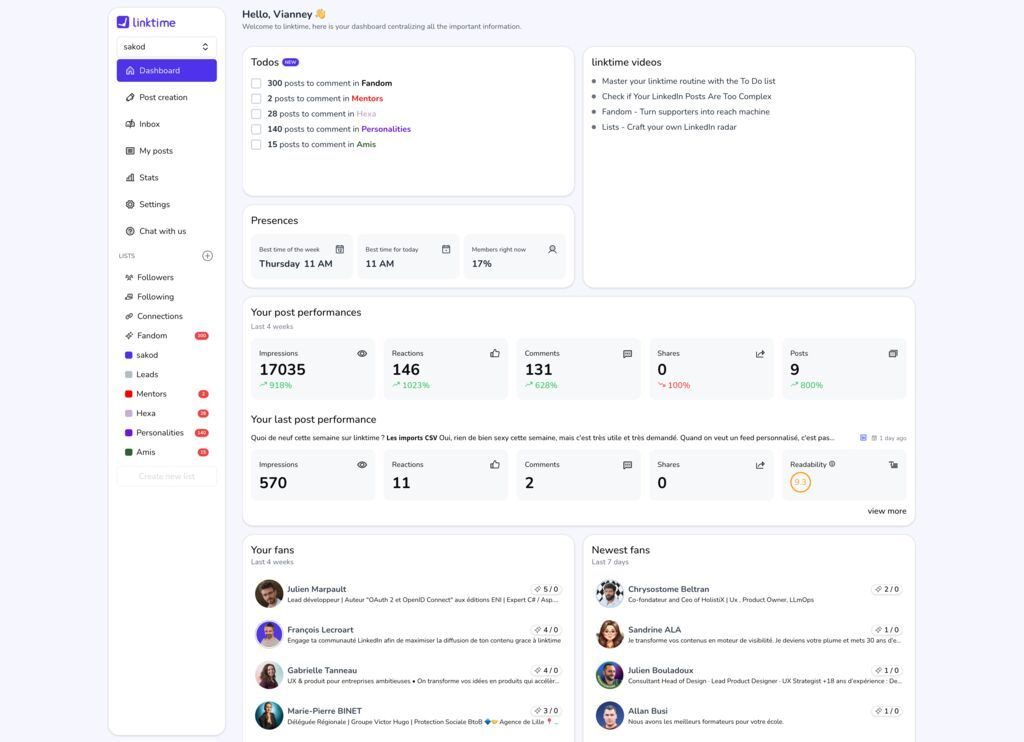Screen dimensions: 1024x742
Task: Click Julien Marpault's 5/0 score badge
Action: [x=546, y=589]
